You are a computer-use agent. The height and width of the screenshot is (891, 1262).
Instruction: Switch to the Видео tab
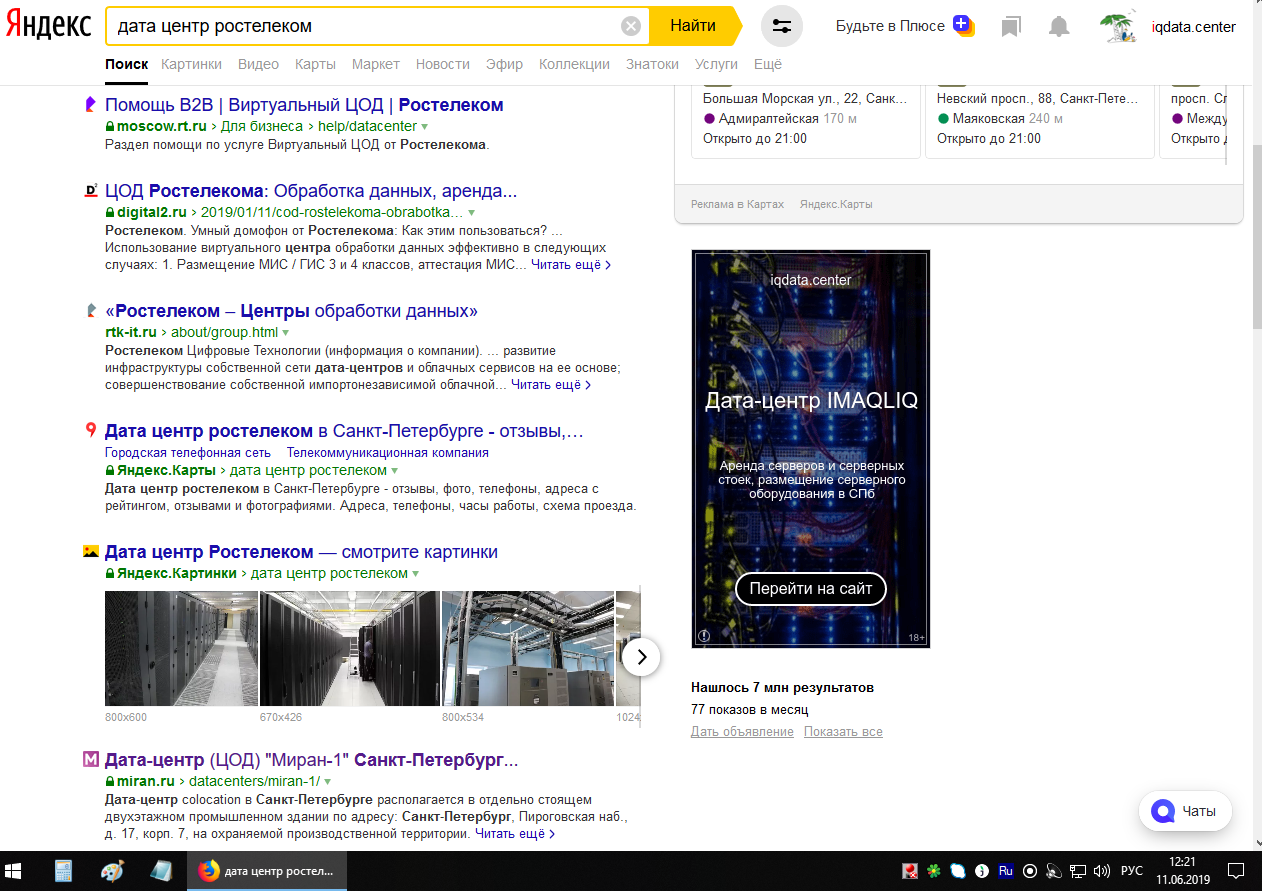tap(258, 64)
